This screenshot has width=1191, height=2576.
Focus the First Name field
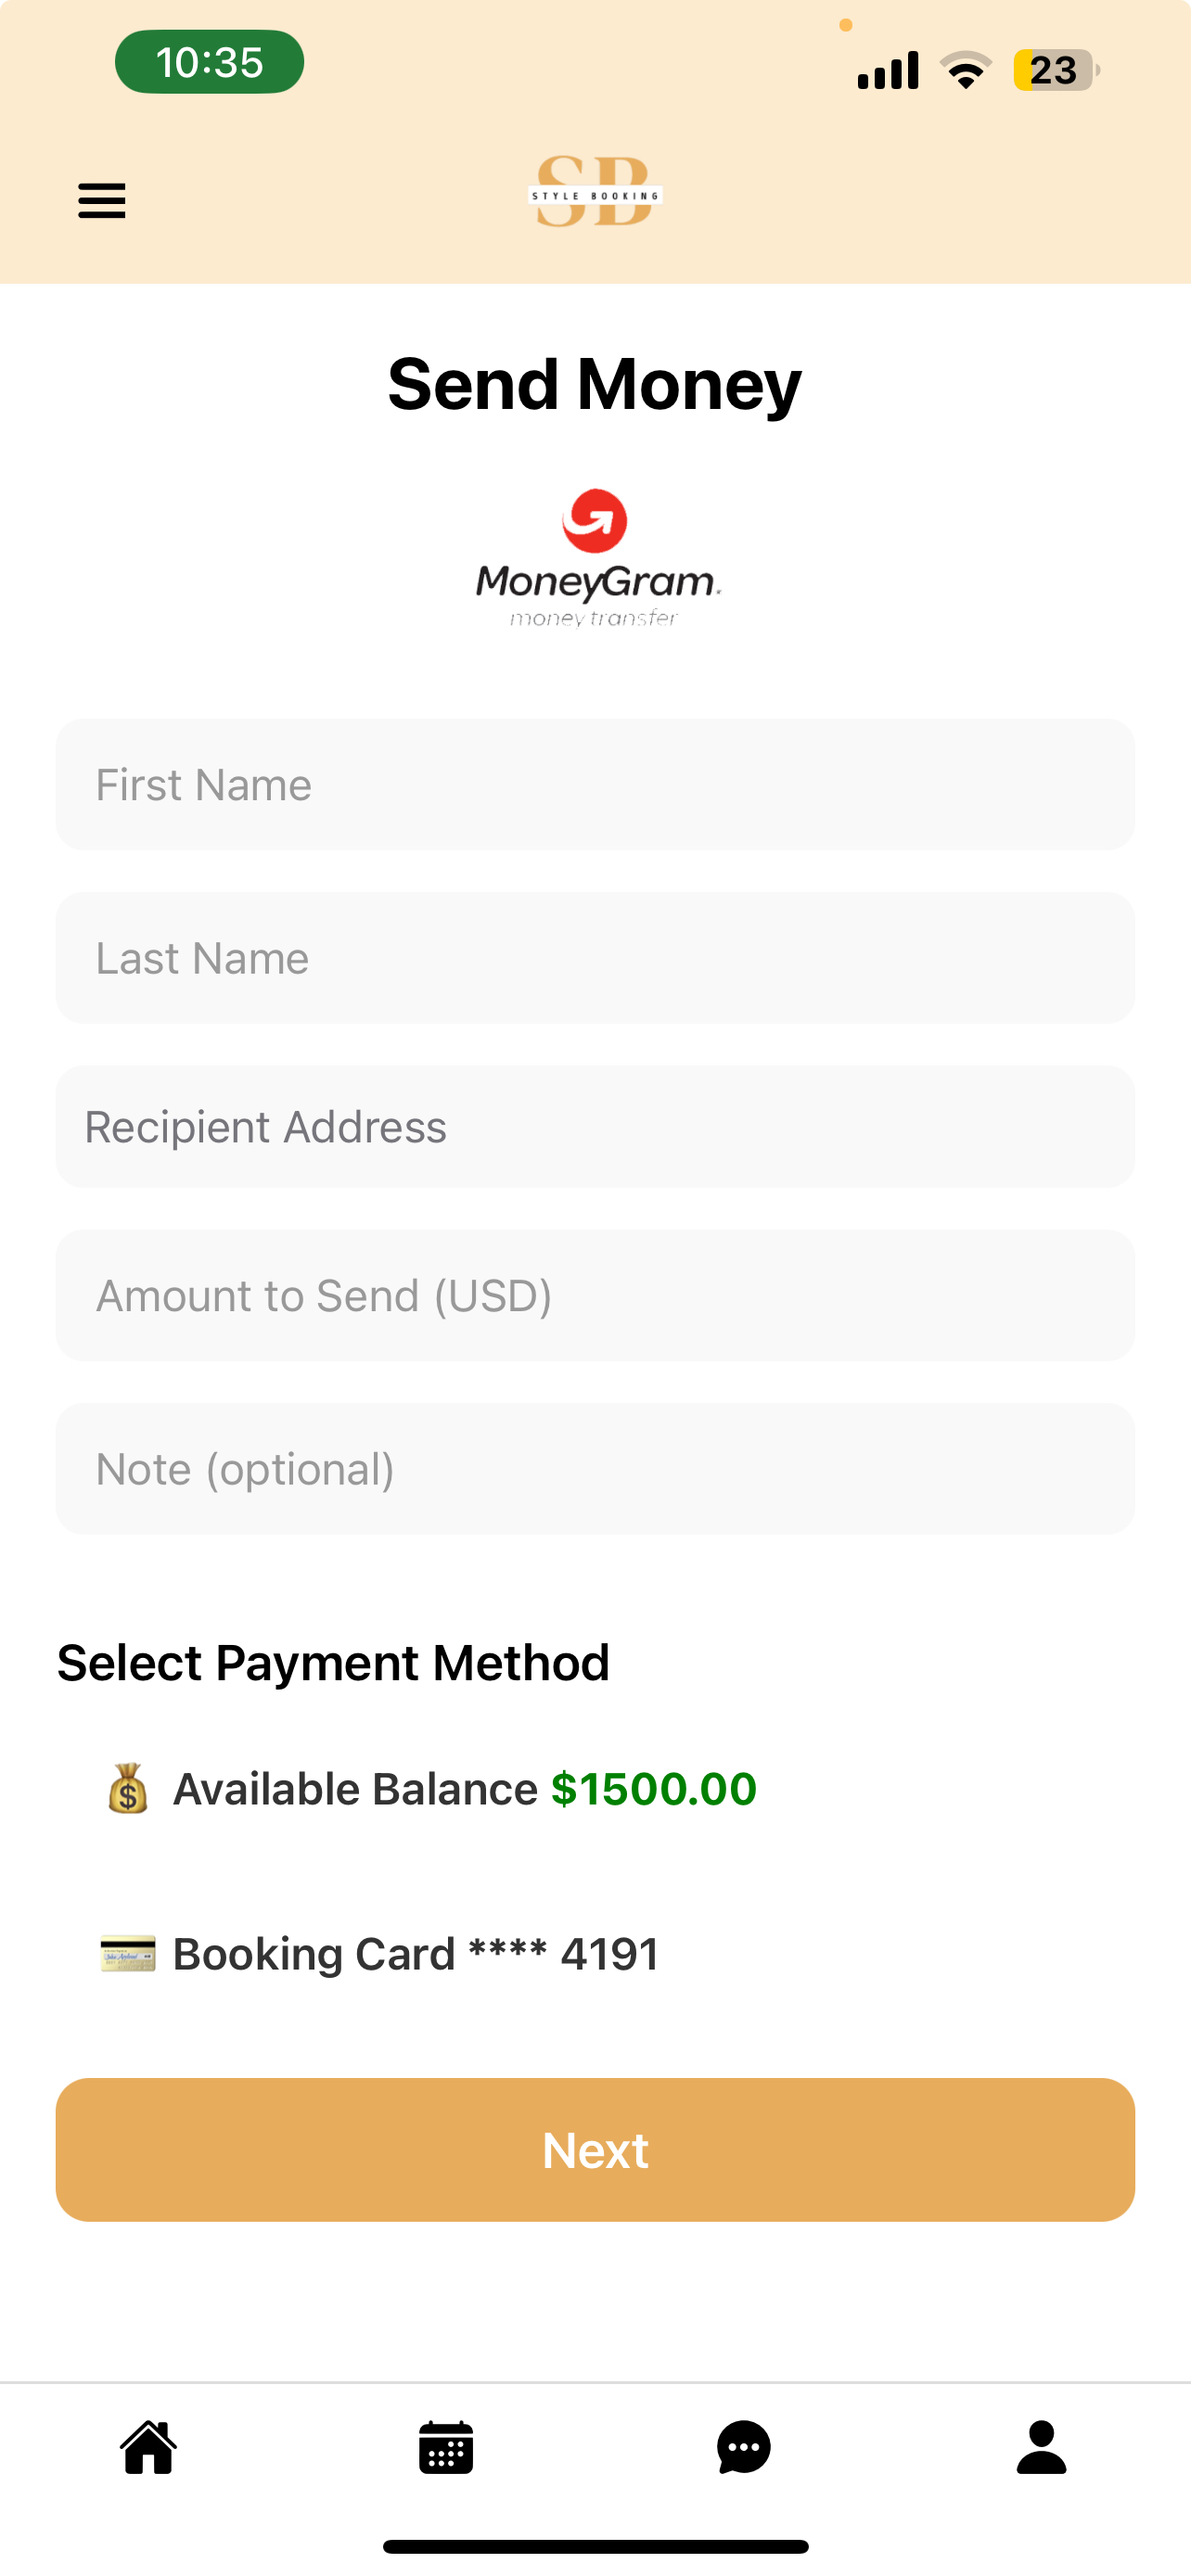pyautogui.click(x=595, y=785)
